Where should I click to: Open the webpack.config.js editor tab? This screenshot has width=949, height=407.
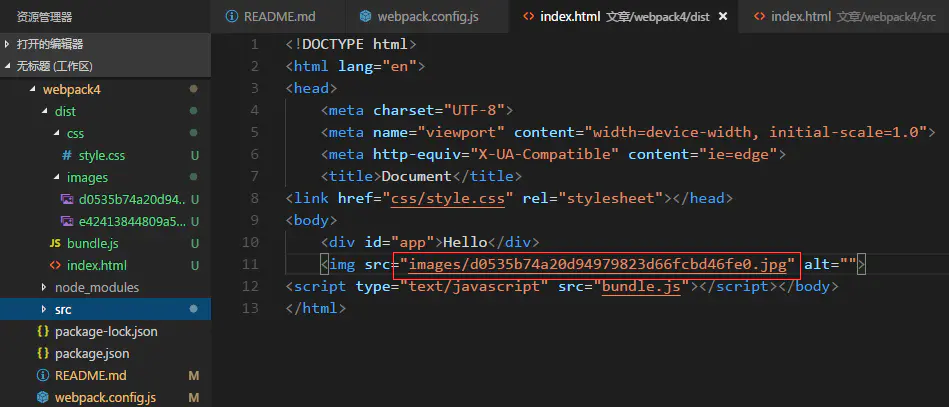click(426, 16)
